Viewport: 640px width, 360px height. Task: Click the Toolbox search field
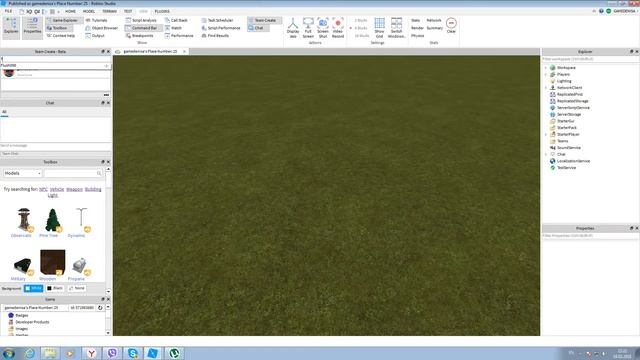pyautogui.click(x=70, y=173)
